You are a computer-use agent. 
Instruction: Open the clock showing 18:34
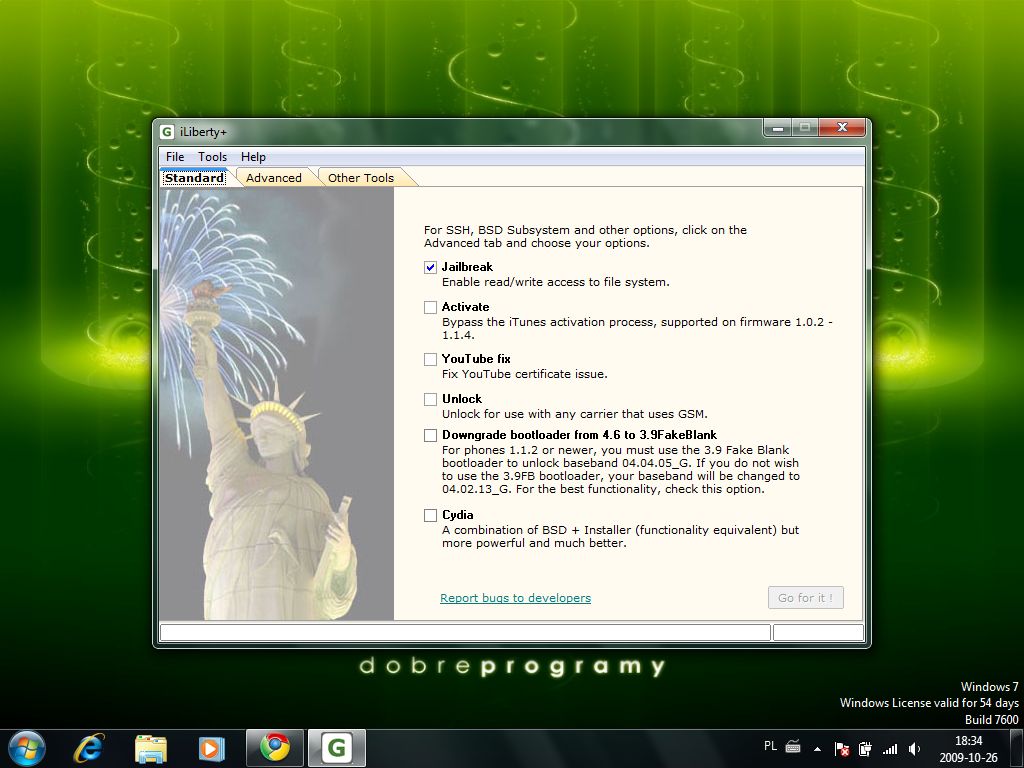[x=968, y=749]
